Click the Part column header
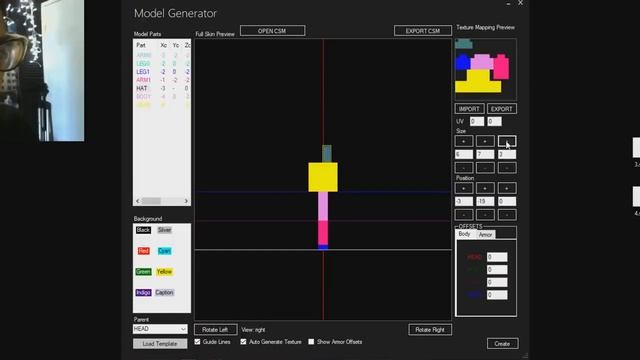 141,45
